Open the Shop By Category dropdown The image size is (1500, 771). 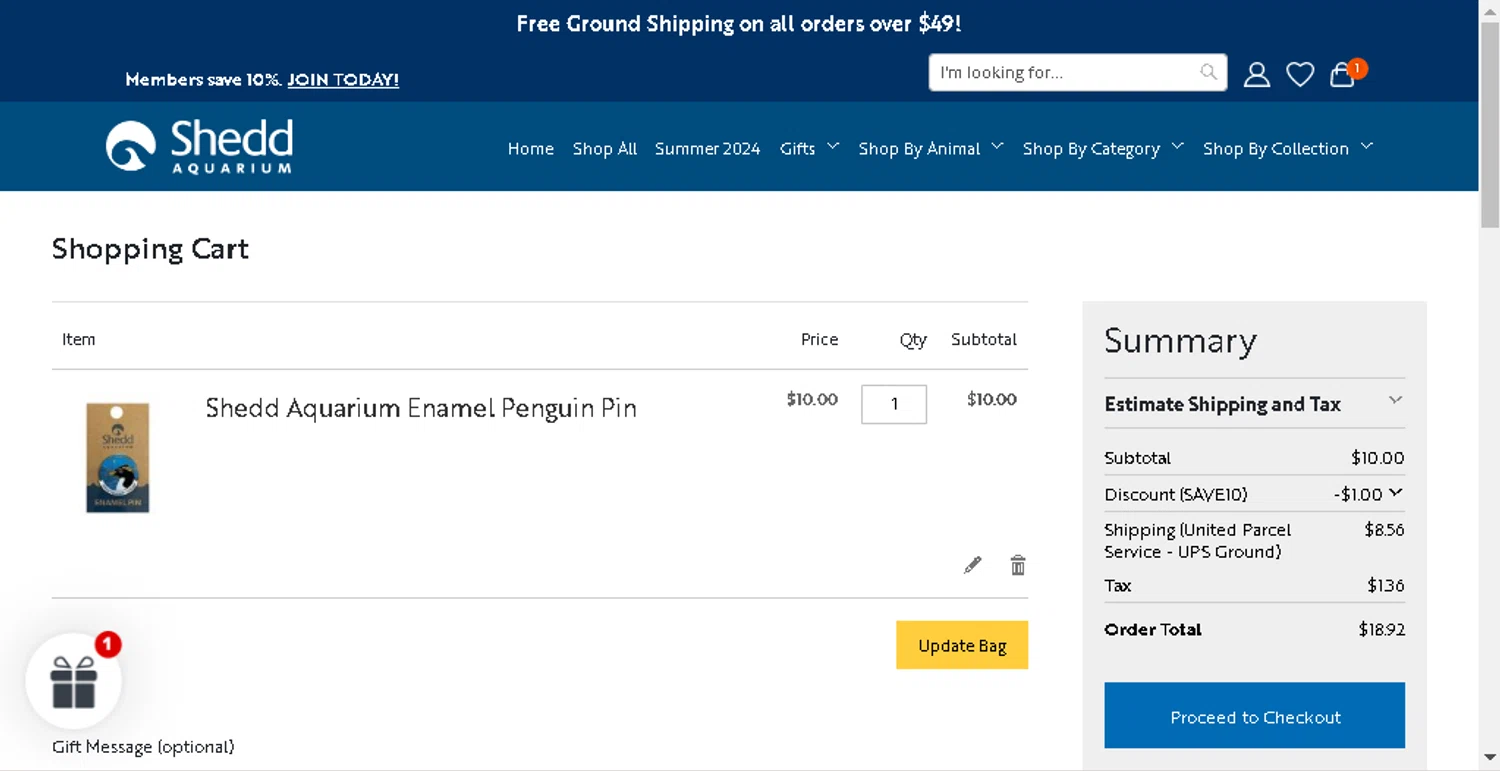click(1102, 148)
